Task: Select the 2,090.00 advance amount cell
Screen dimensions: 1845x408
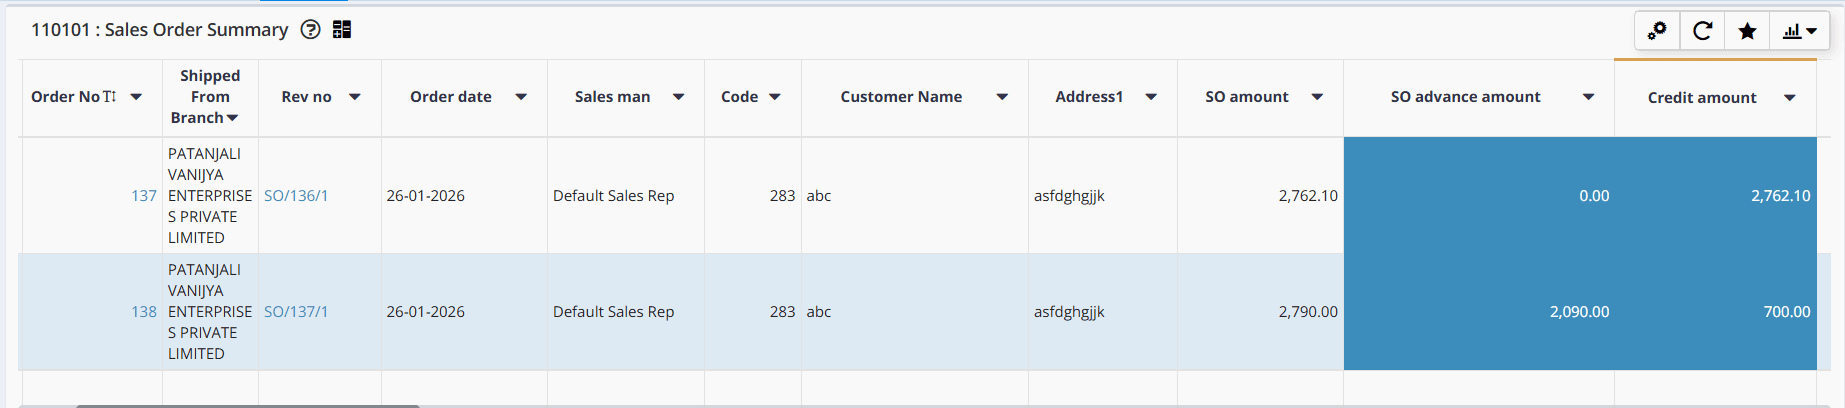Action: click(1579, 312)
